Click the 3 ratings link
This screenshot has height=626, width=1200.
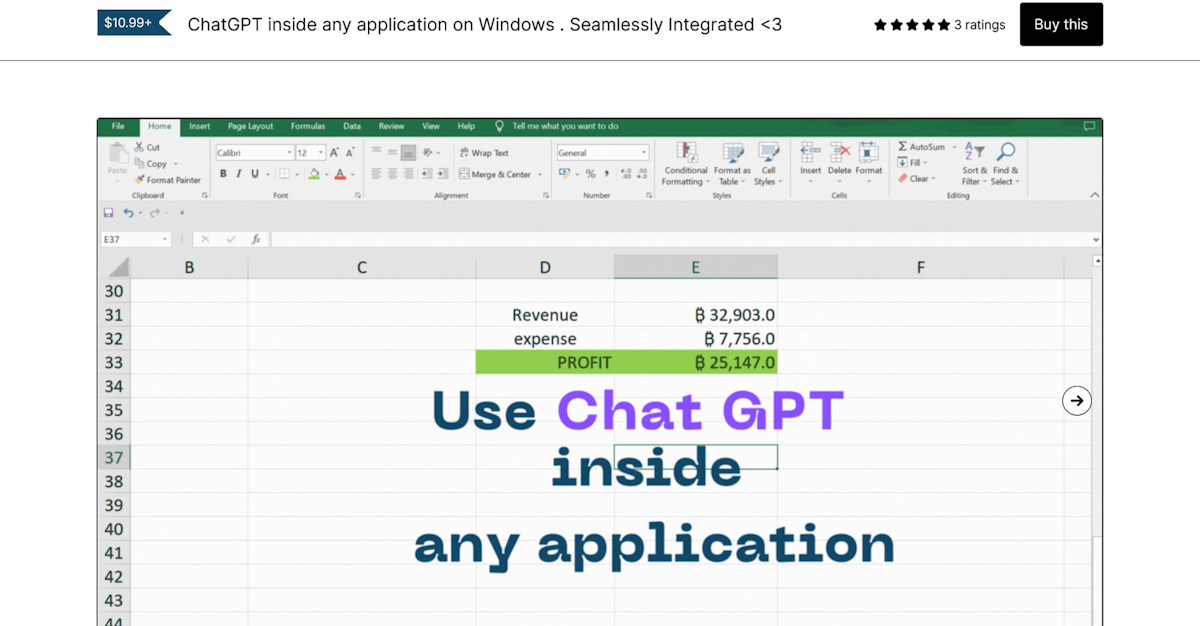click(980, 25)
